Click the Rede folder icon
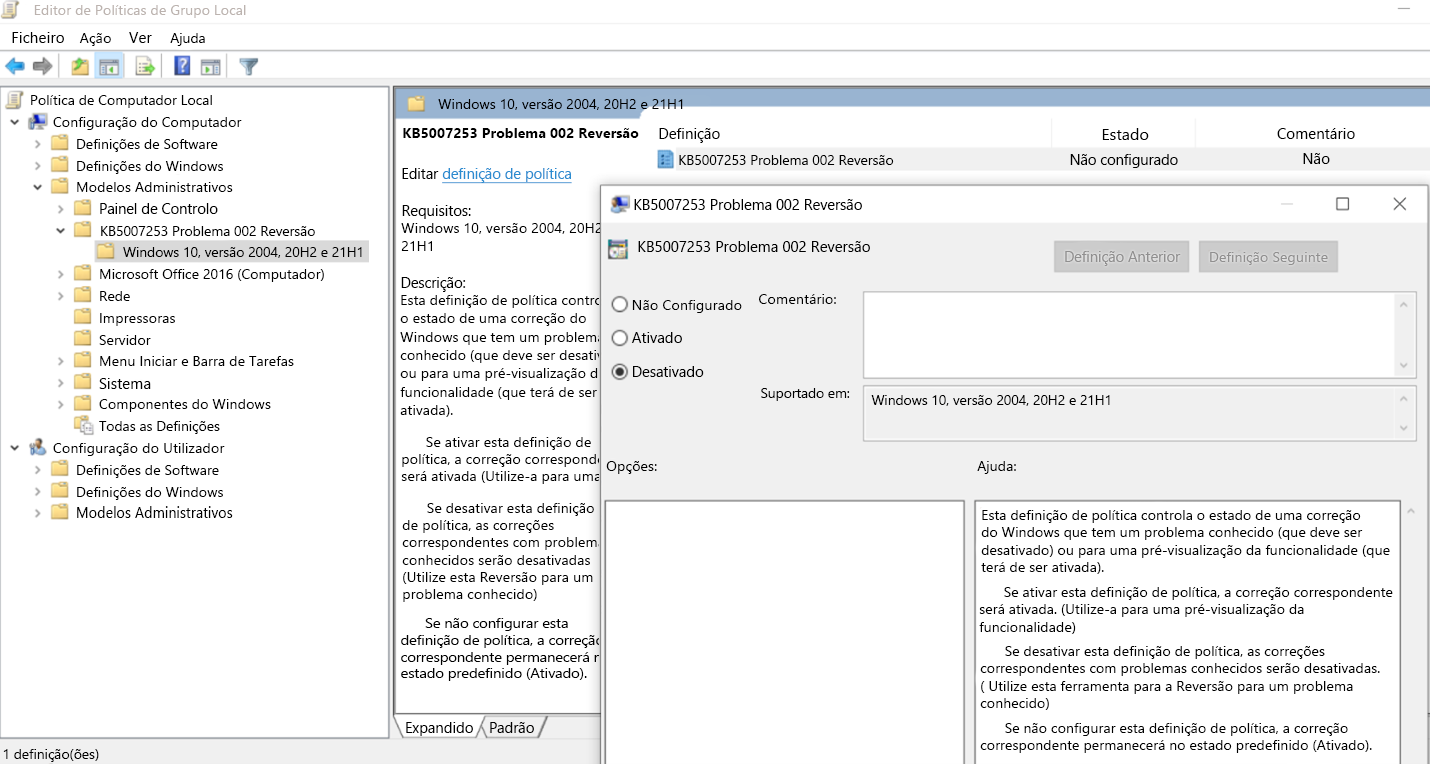Image resolution: width=1430 pixels, height=764 pixels. click(84, 296)
